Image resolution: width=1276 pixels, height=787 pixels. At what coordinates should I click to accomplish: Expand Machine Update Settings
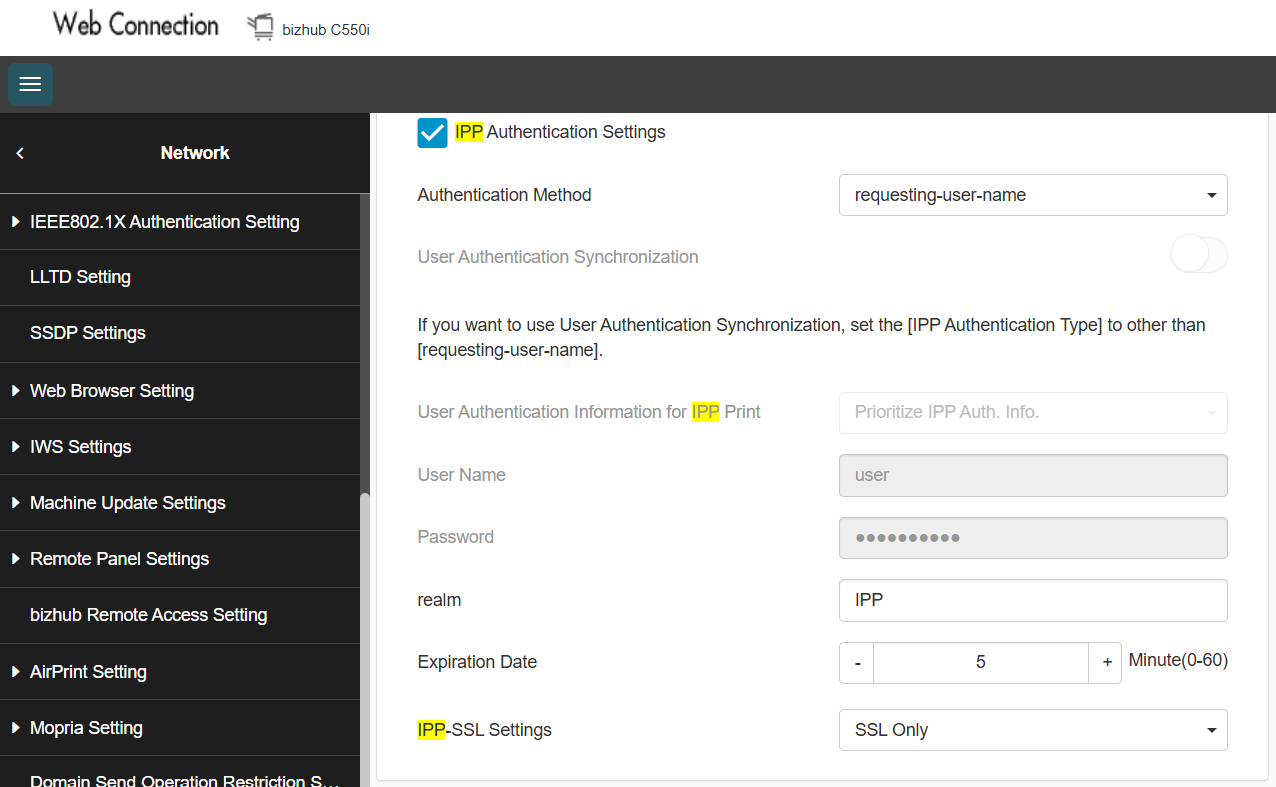127,503
